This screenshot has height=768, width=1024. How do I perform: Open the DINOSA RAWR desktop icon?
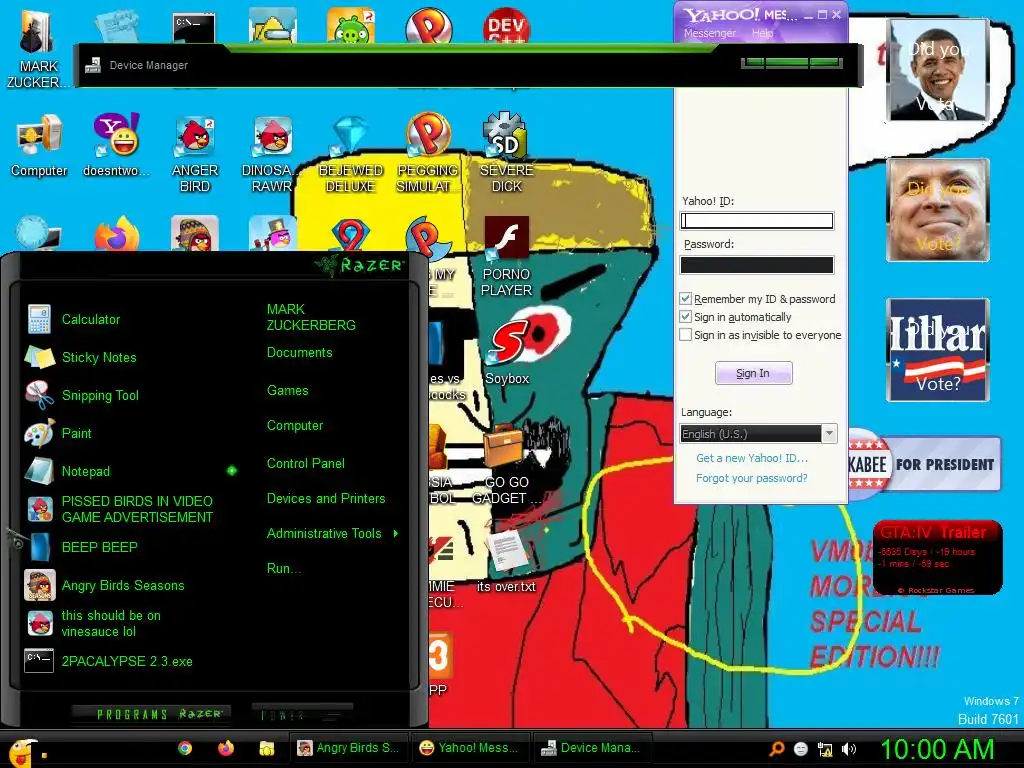(x=272, y=153)
